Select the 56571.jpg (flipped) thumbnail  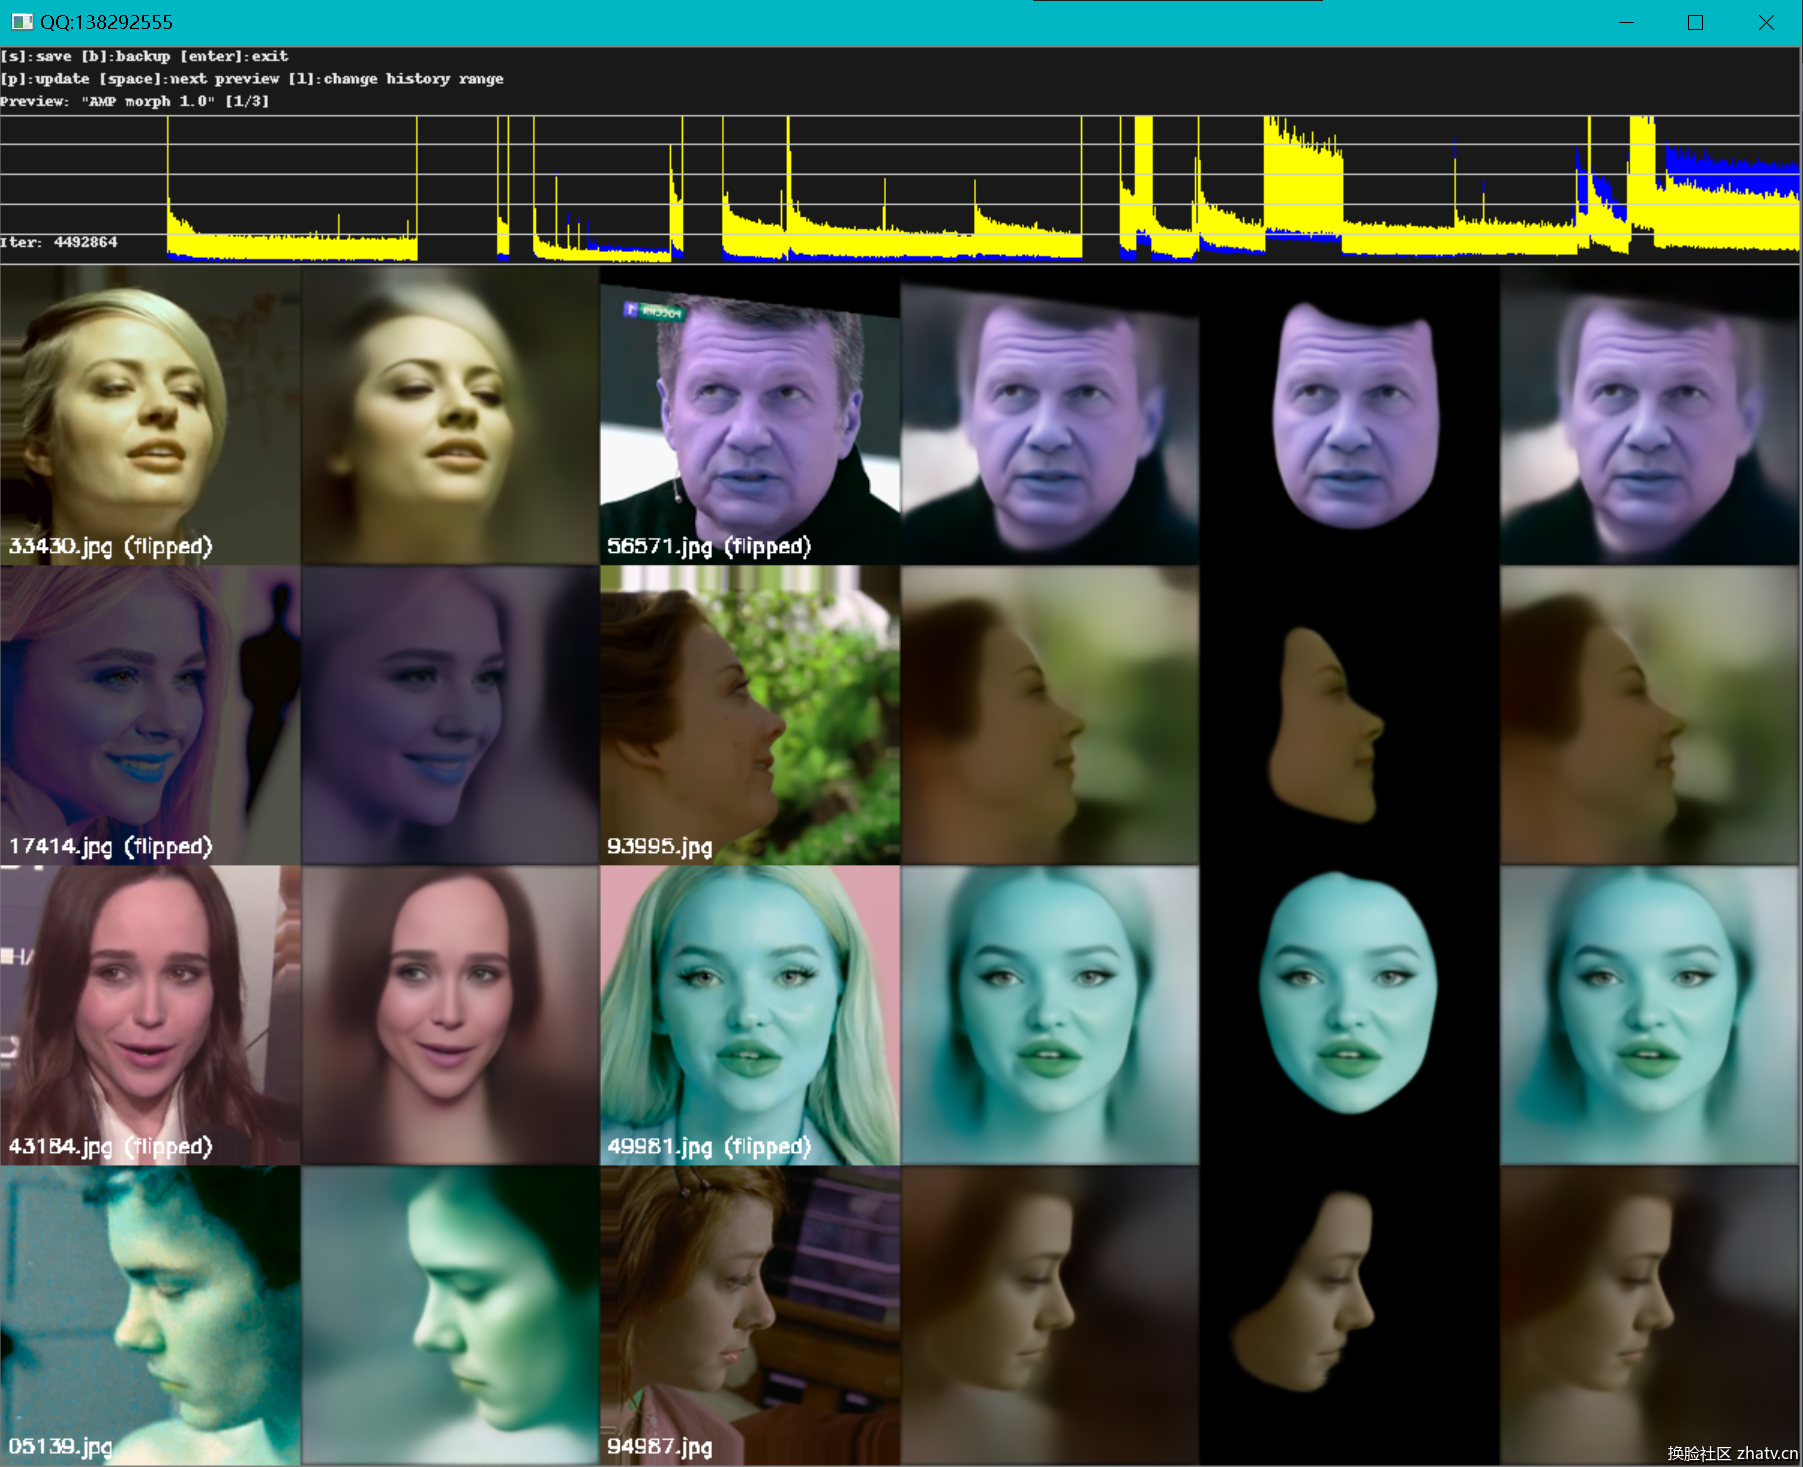tap(750, 415)
